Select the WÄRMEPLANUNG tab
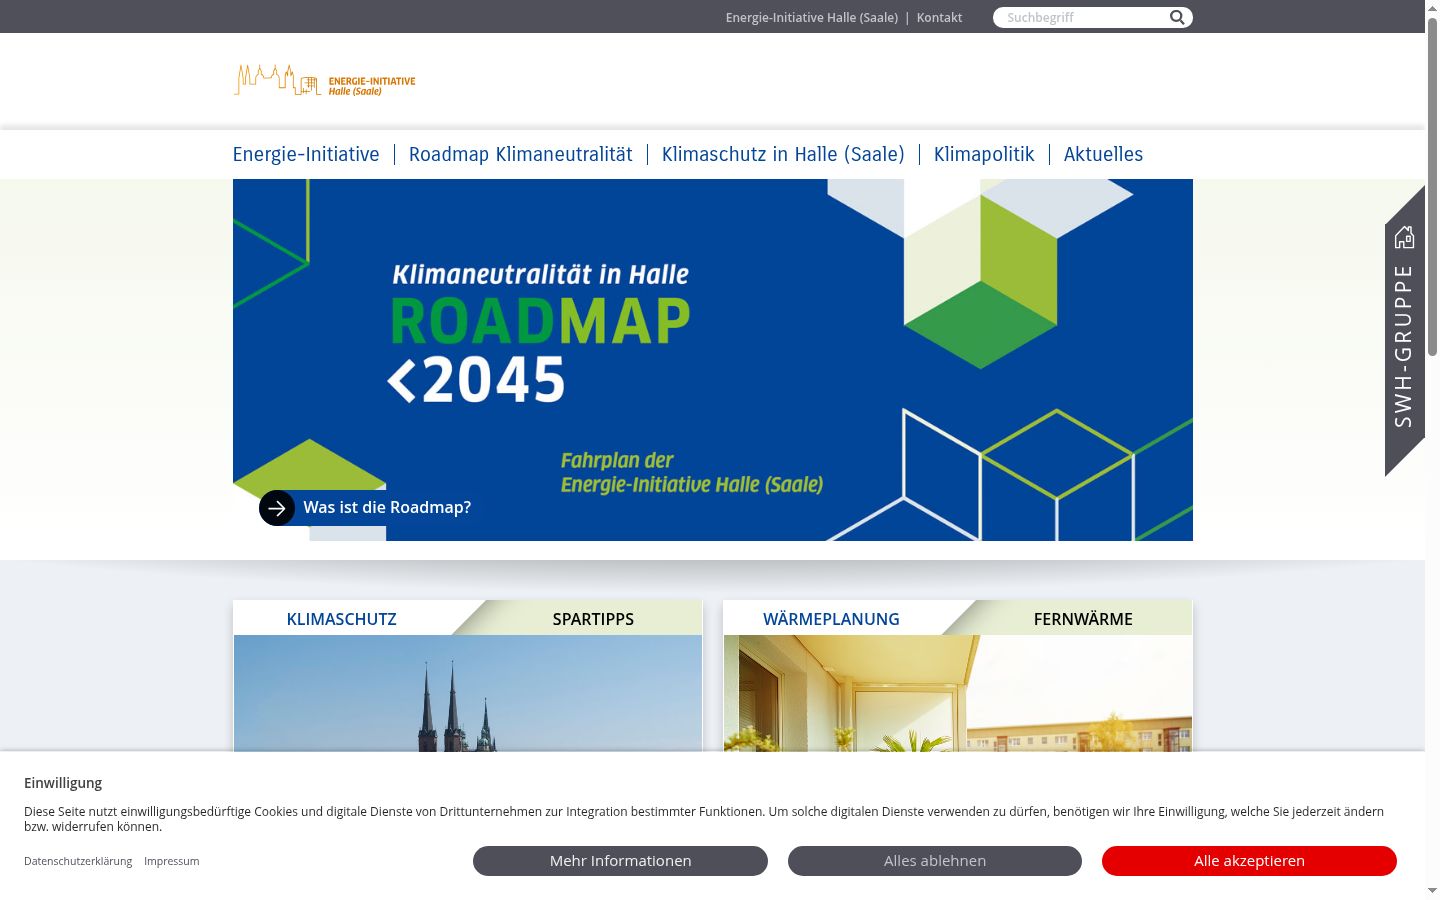Image resolution: width=1440 pixels, height=900 pixels. point(831,619)
